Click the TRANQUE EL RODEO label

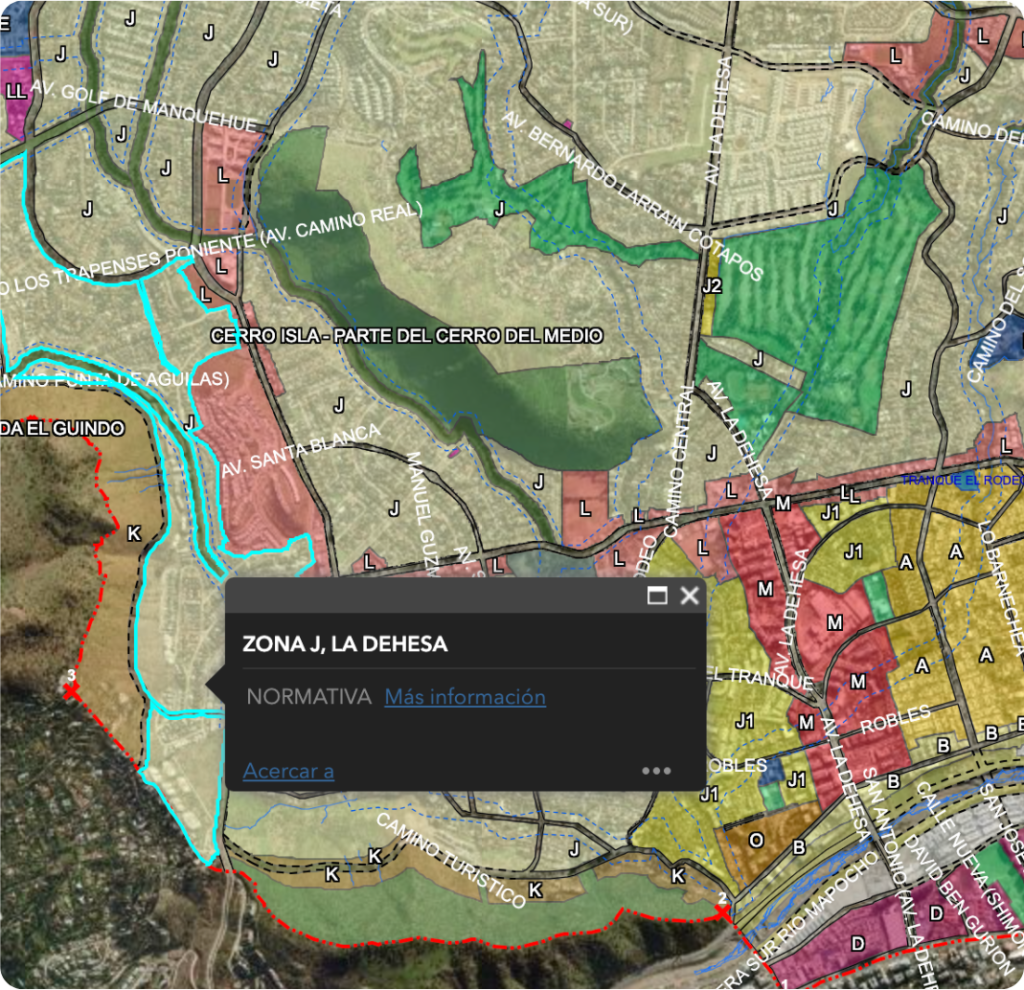pos(961,481)
